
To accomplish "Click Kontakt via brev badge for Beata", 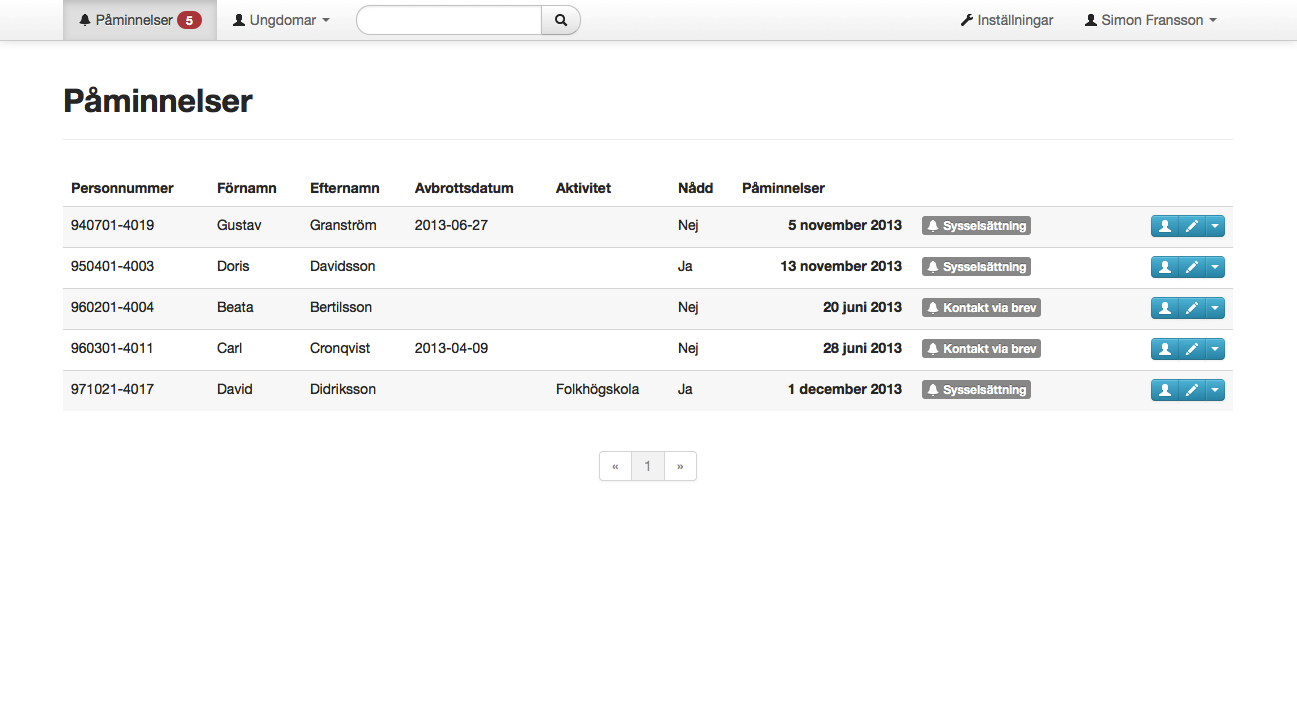I will point(981,308).
